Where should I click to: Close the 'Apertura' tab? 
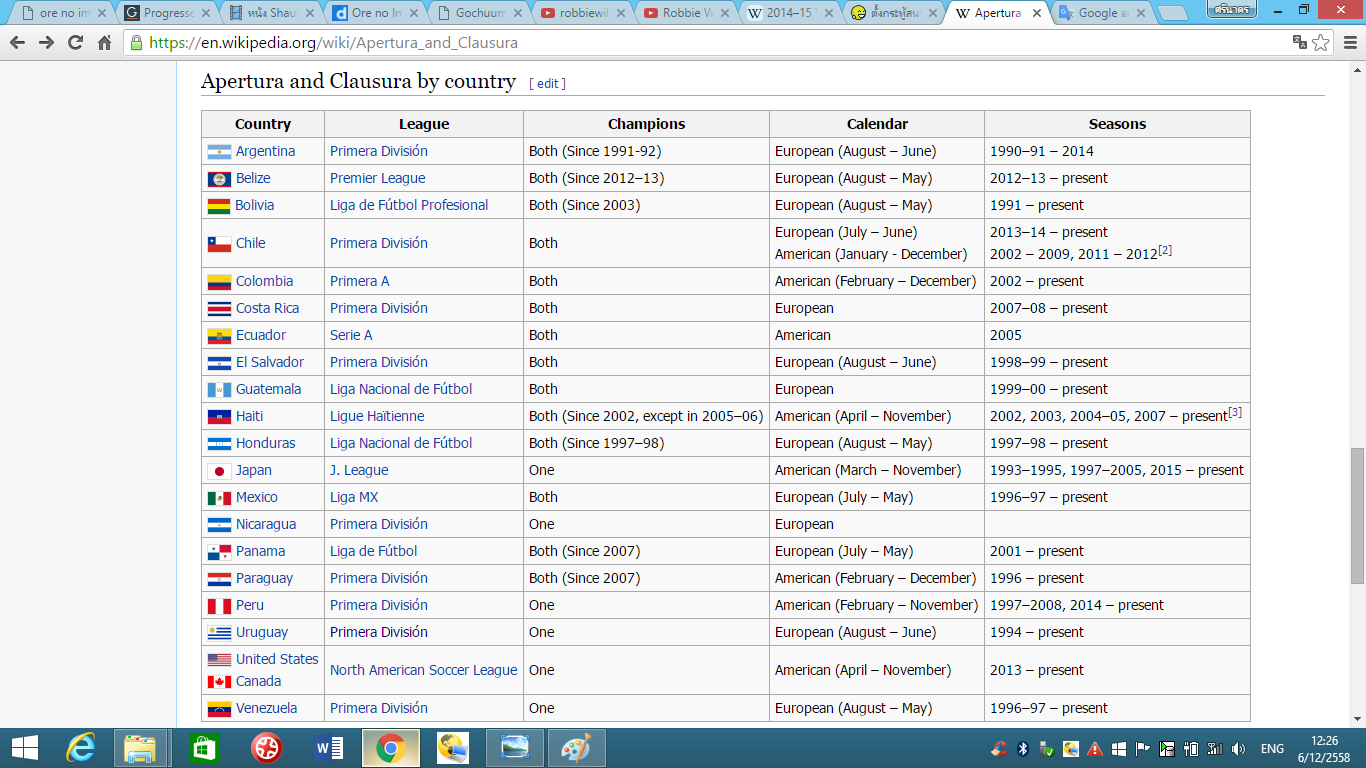(x=1036, y=13)
